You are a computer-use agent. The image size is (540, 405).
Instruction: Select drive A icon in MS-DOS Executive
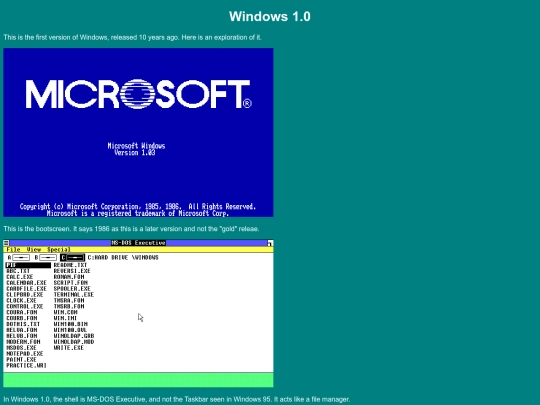point(19,258)
